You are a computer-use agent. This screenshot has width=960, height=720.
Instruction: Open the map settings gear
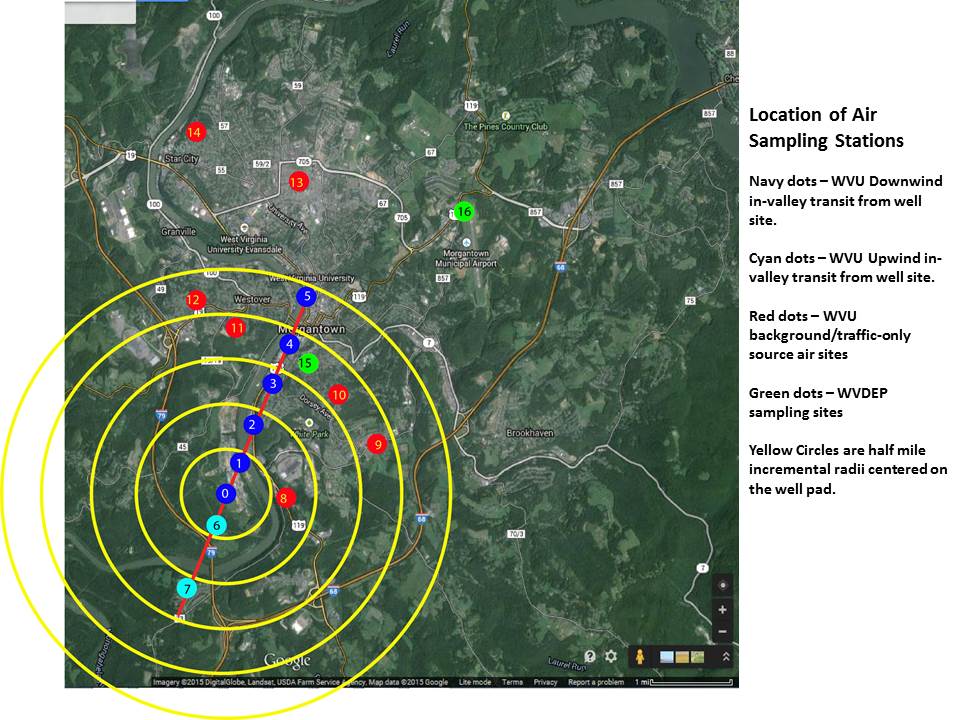pos(610,656)
